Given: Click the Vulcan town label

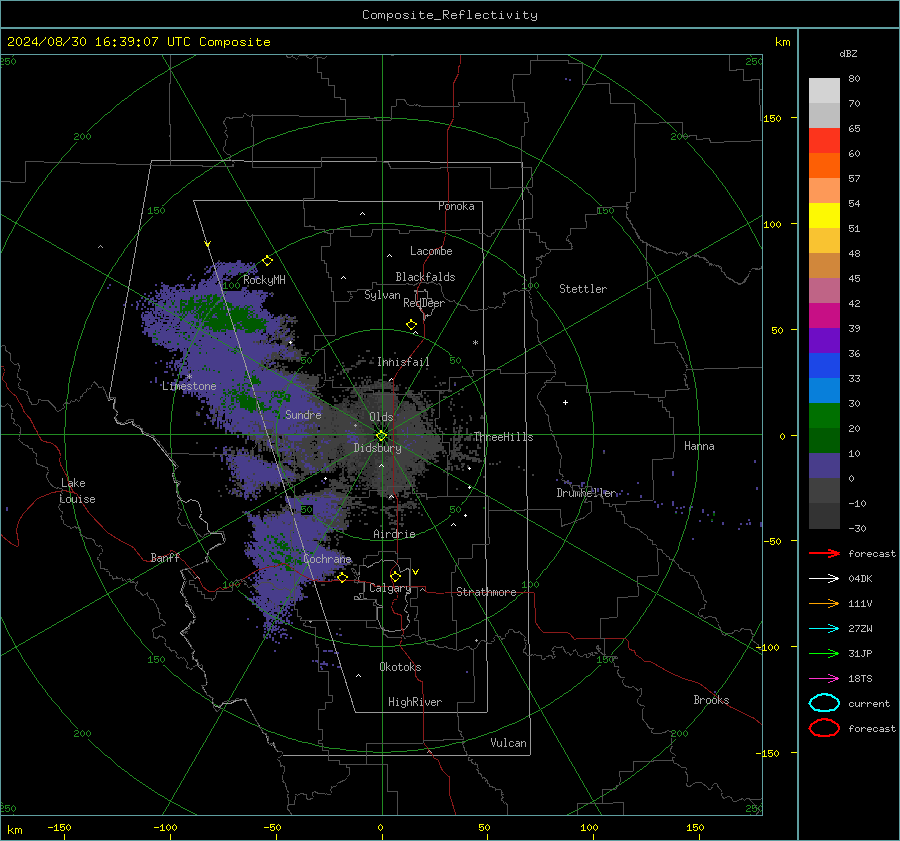Looking at the screenshot, I should 508,743.
